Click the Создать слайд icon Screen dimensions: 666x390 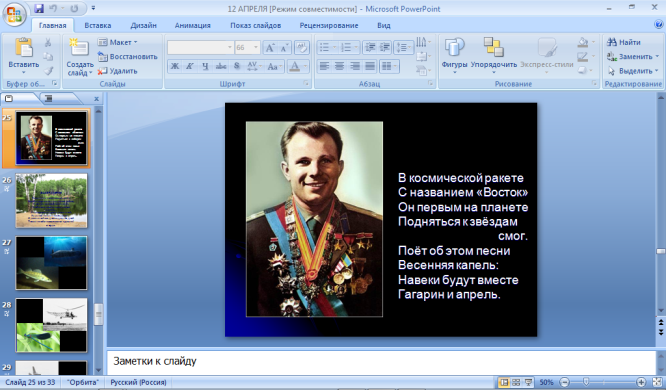(79, 47)
